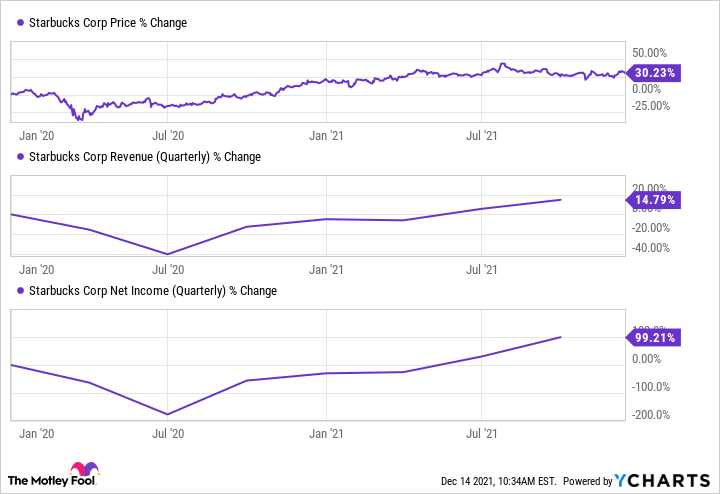Click the Dec 14 2021, 10:34AM EST timestamp
720x494 pixels.
click(498, 481)
